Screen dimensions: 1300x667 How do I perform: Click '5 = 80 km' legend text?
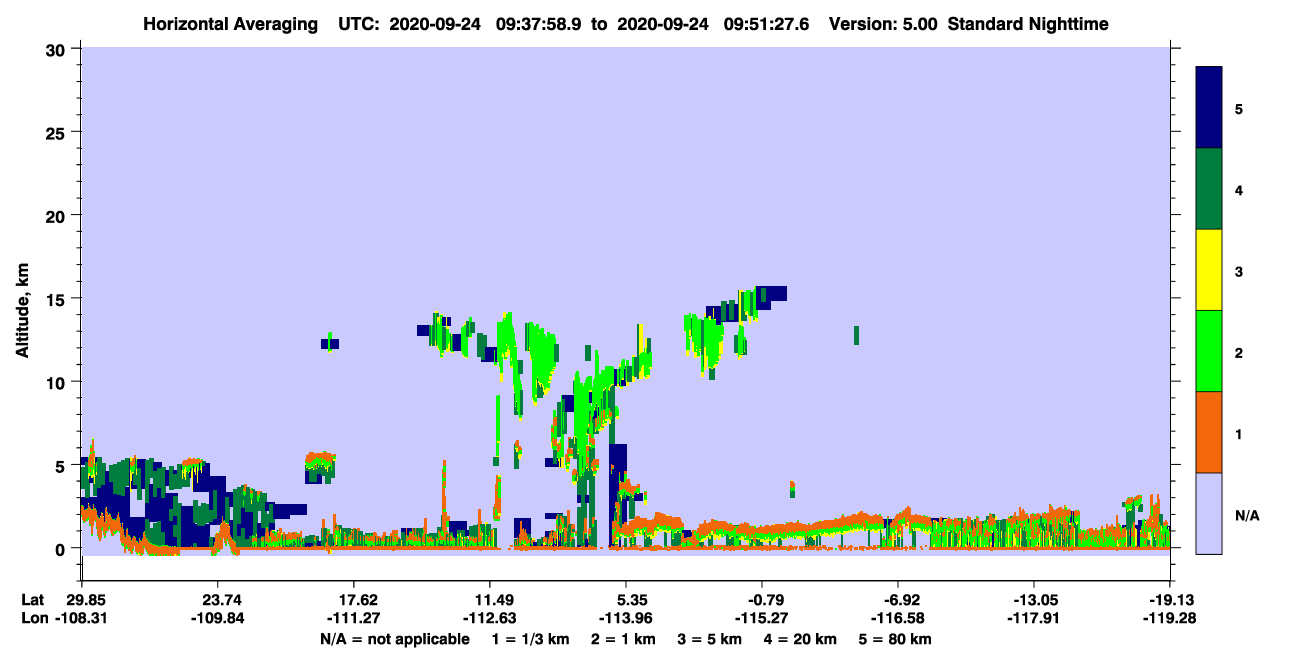[x=897, y=639]
